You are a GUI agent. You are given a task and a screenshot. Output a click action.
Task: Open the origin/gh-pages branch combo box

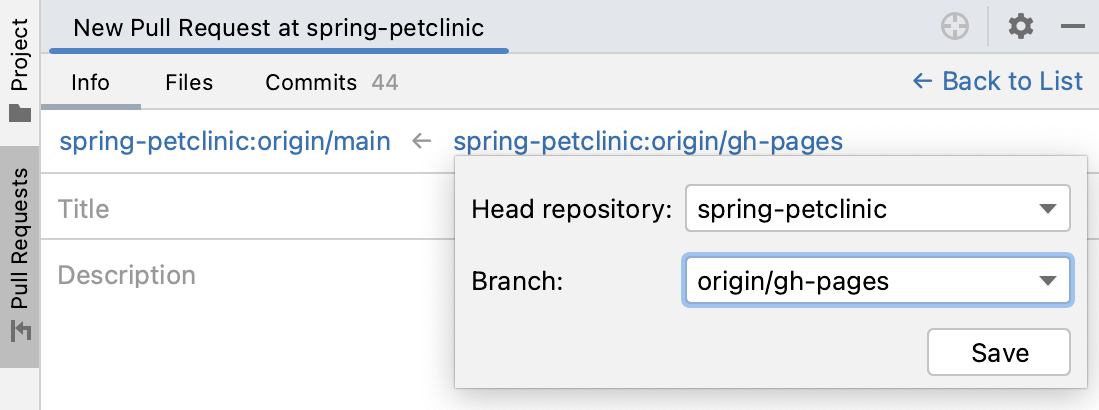878,281
